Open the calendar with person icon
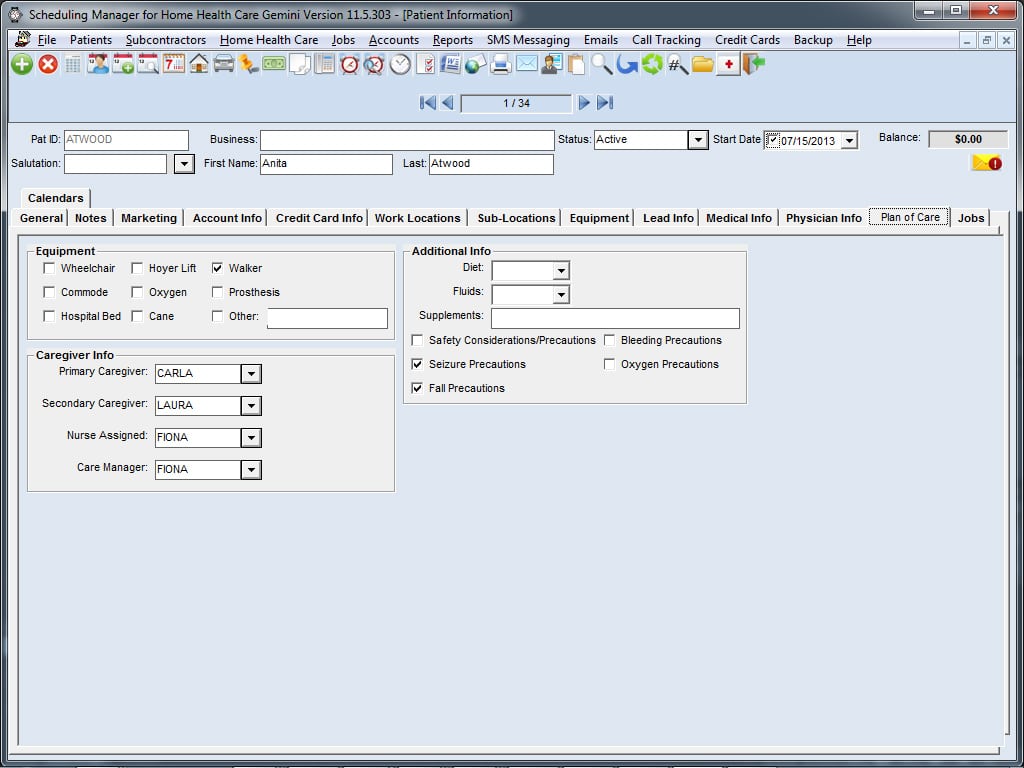Screen dimensions: 1024x768 click(x=98, y=64)
